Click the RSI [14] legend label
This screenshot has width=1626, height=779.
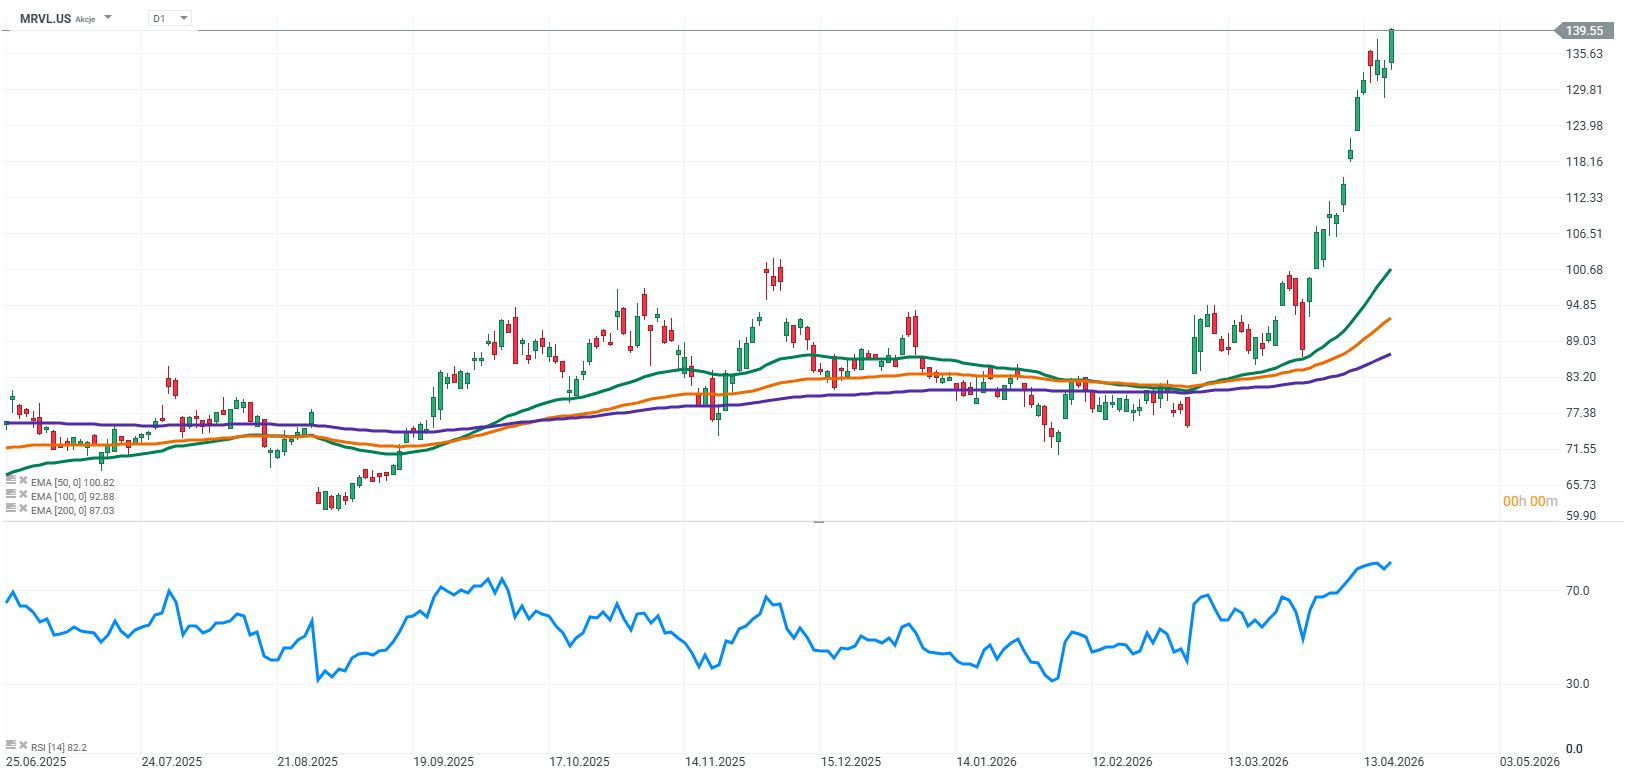[58, 747]
